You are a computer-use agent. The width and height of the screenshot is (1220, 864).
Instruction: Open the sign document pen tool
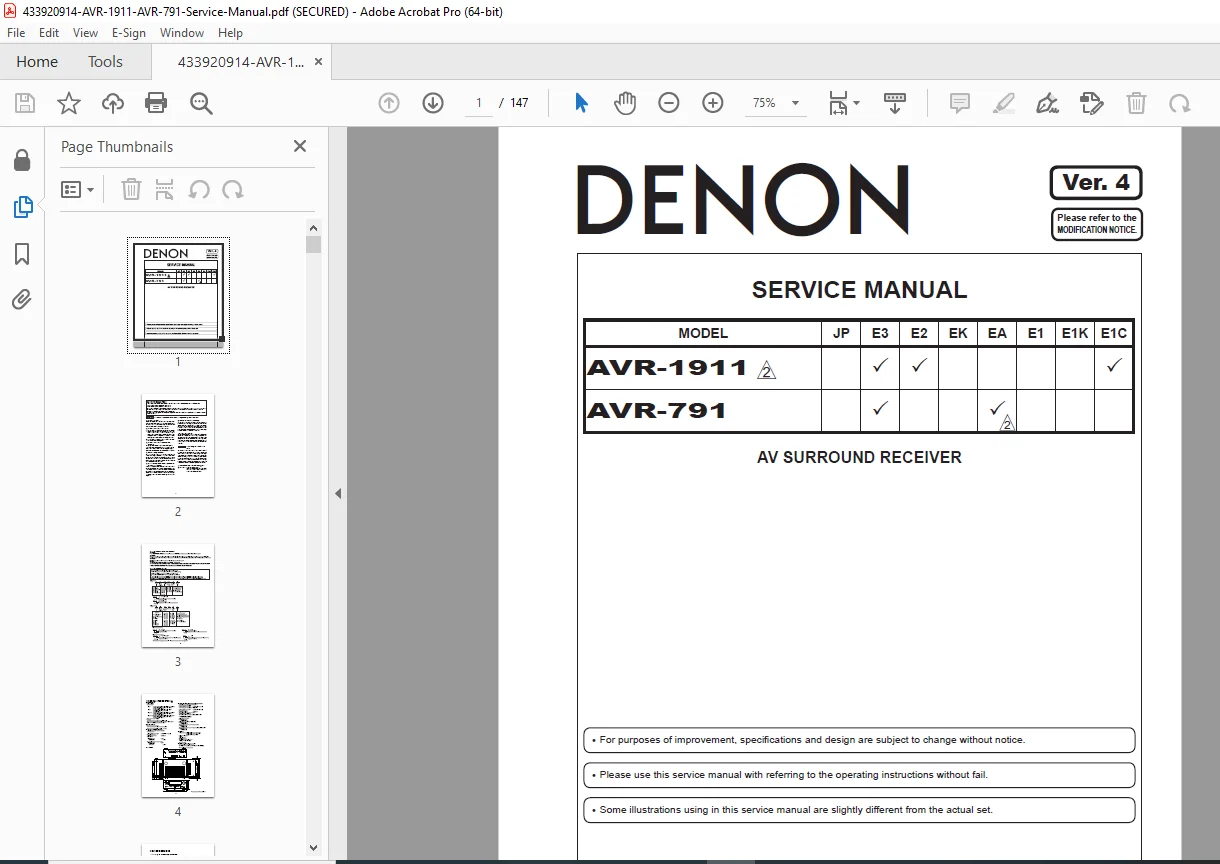[1048, 103]
